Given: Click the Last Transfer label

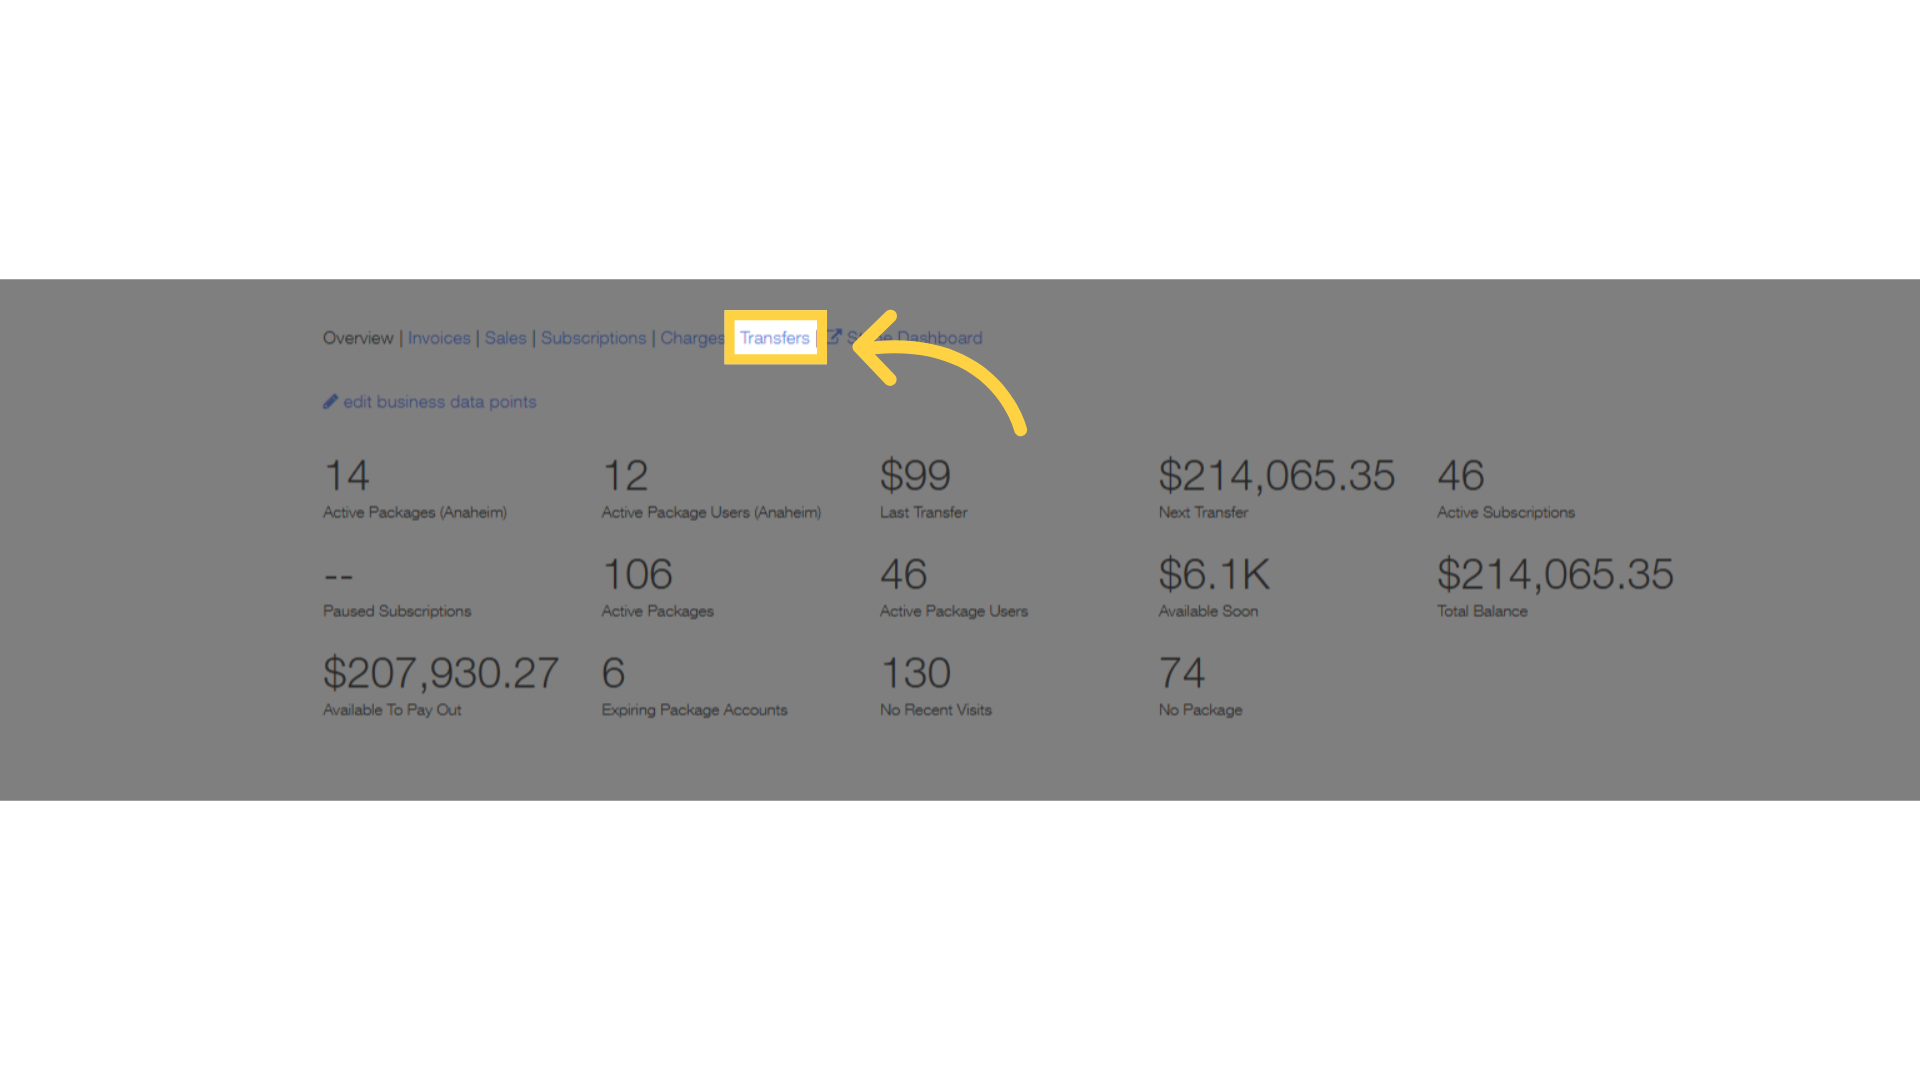Looking at the screenshot, I should 923,512.
